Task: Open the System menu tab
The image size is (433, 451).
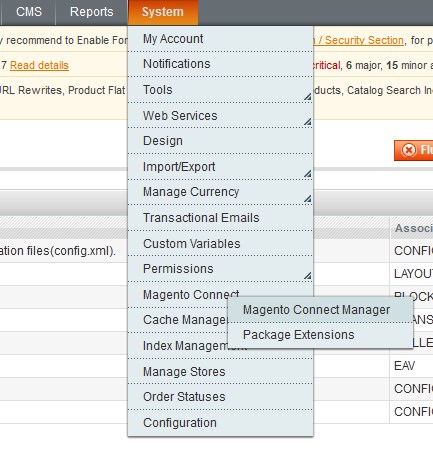Action: pos(163,12)
